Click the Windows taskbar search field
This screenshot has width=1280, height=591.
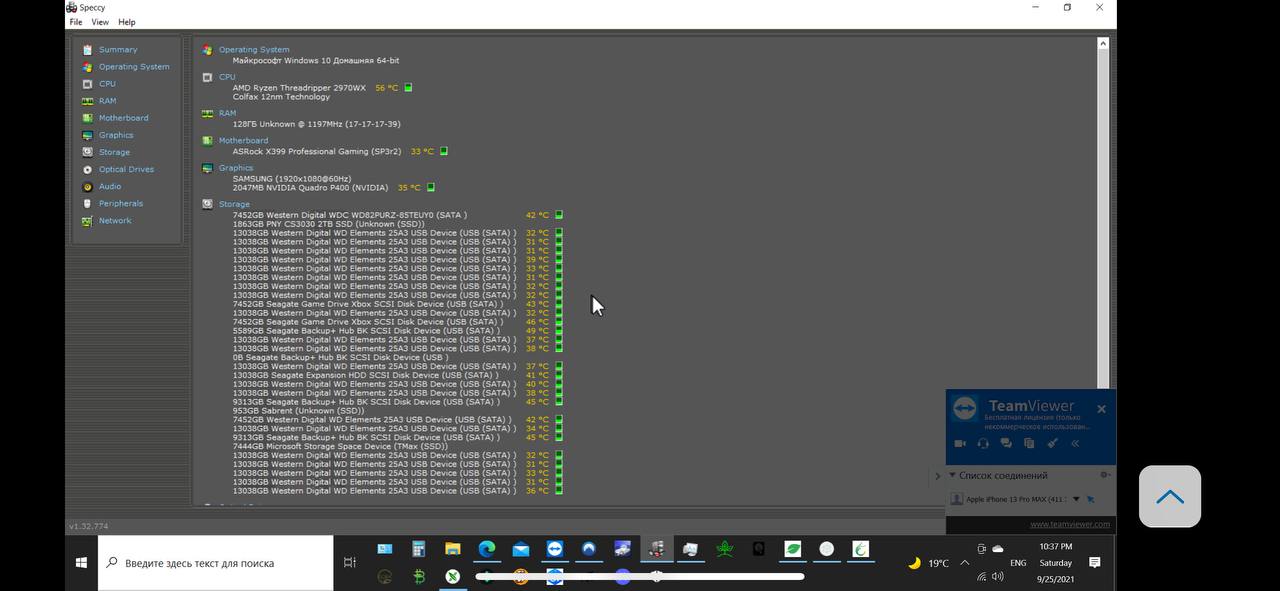[x=216, y=563]
